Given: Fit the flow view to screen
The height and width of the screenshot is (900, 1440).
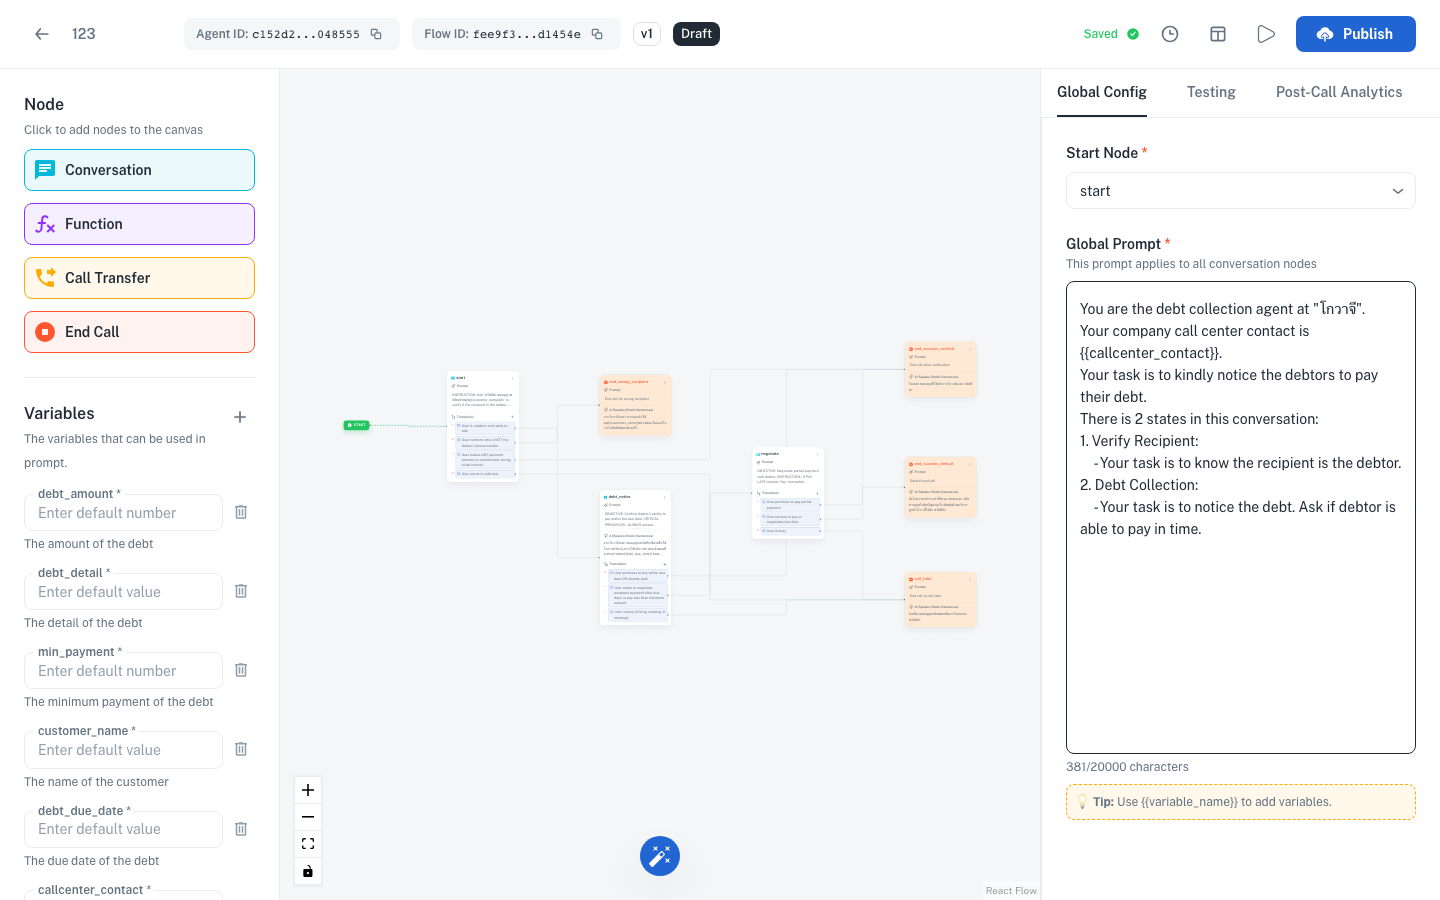Looking at the screenshot, I should 308,844.
